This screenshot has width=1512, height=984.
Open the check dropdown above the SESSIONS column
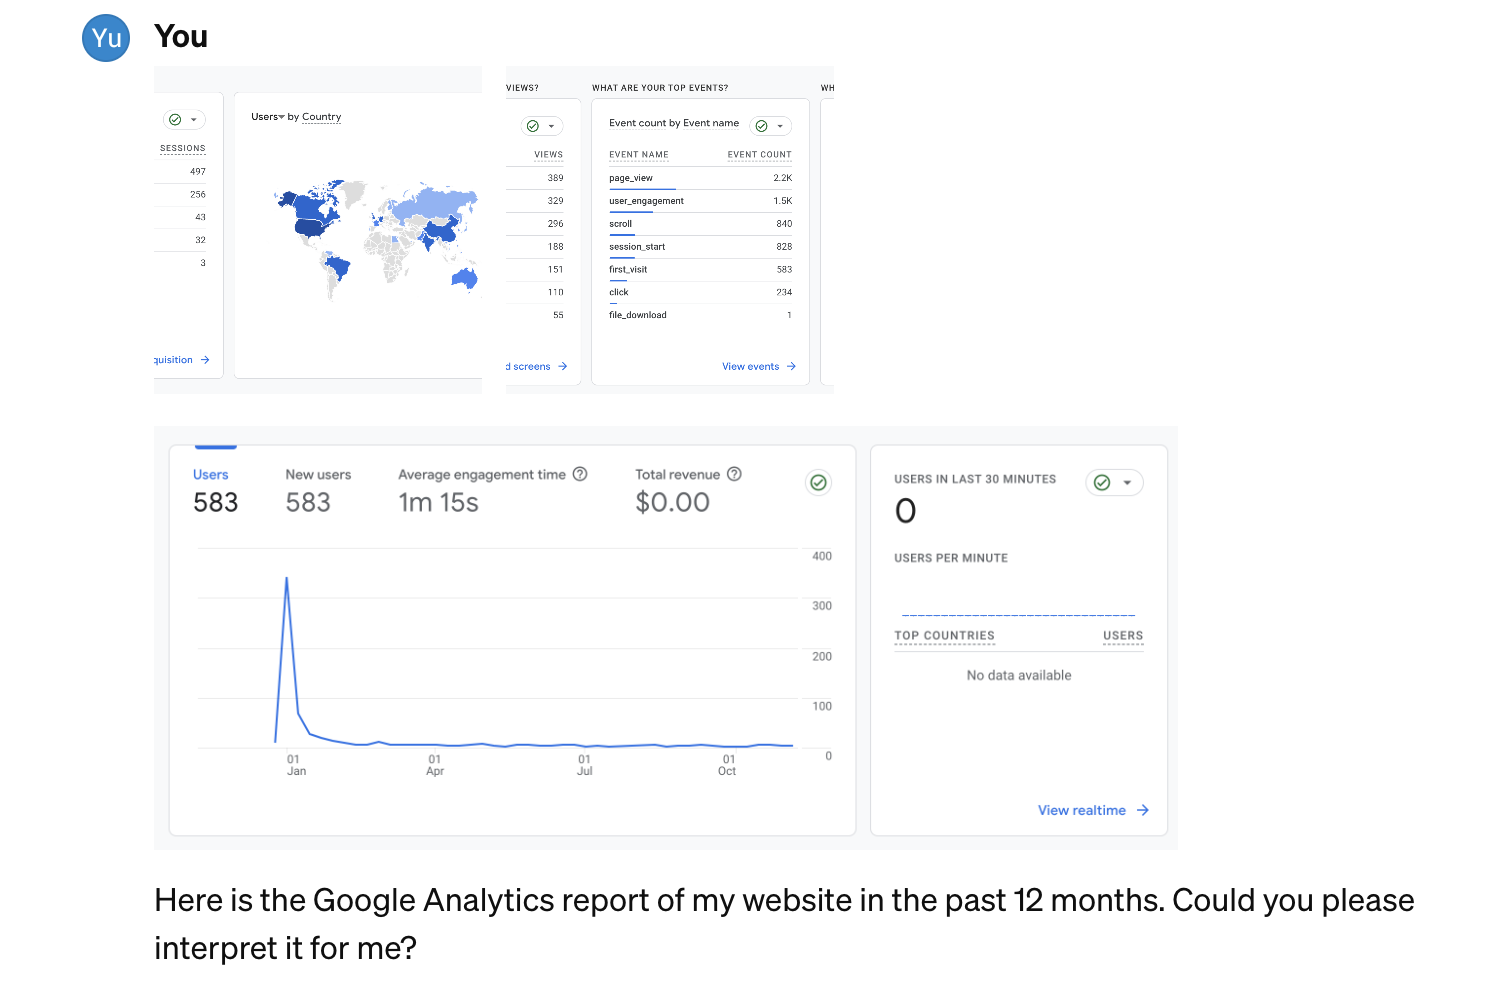[x=184, y=119]
